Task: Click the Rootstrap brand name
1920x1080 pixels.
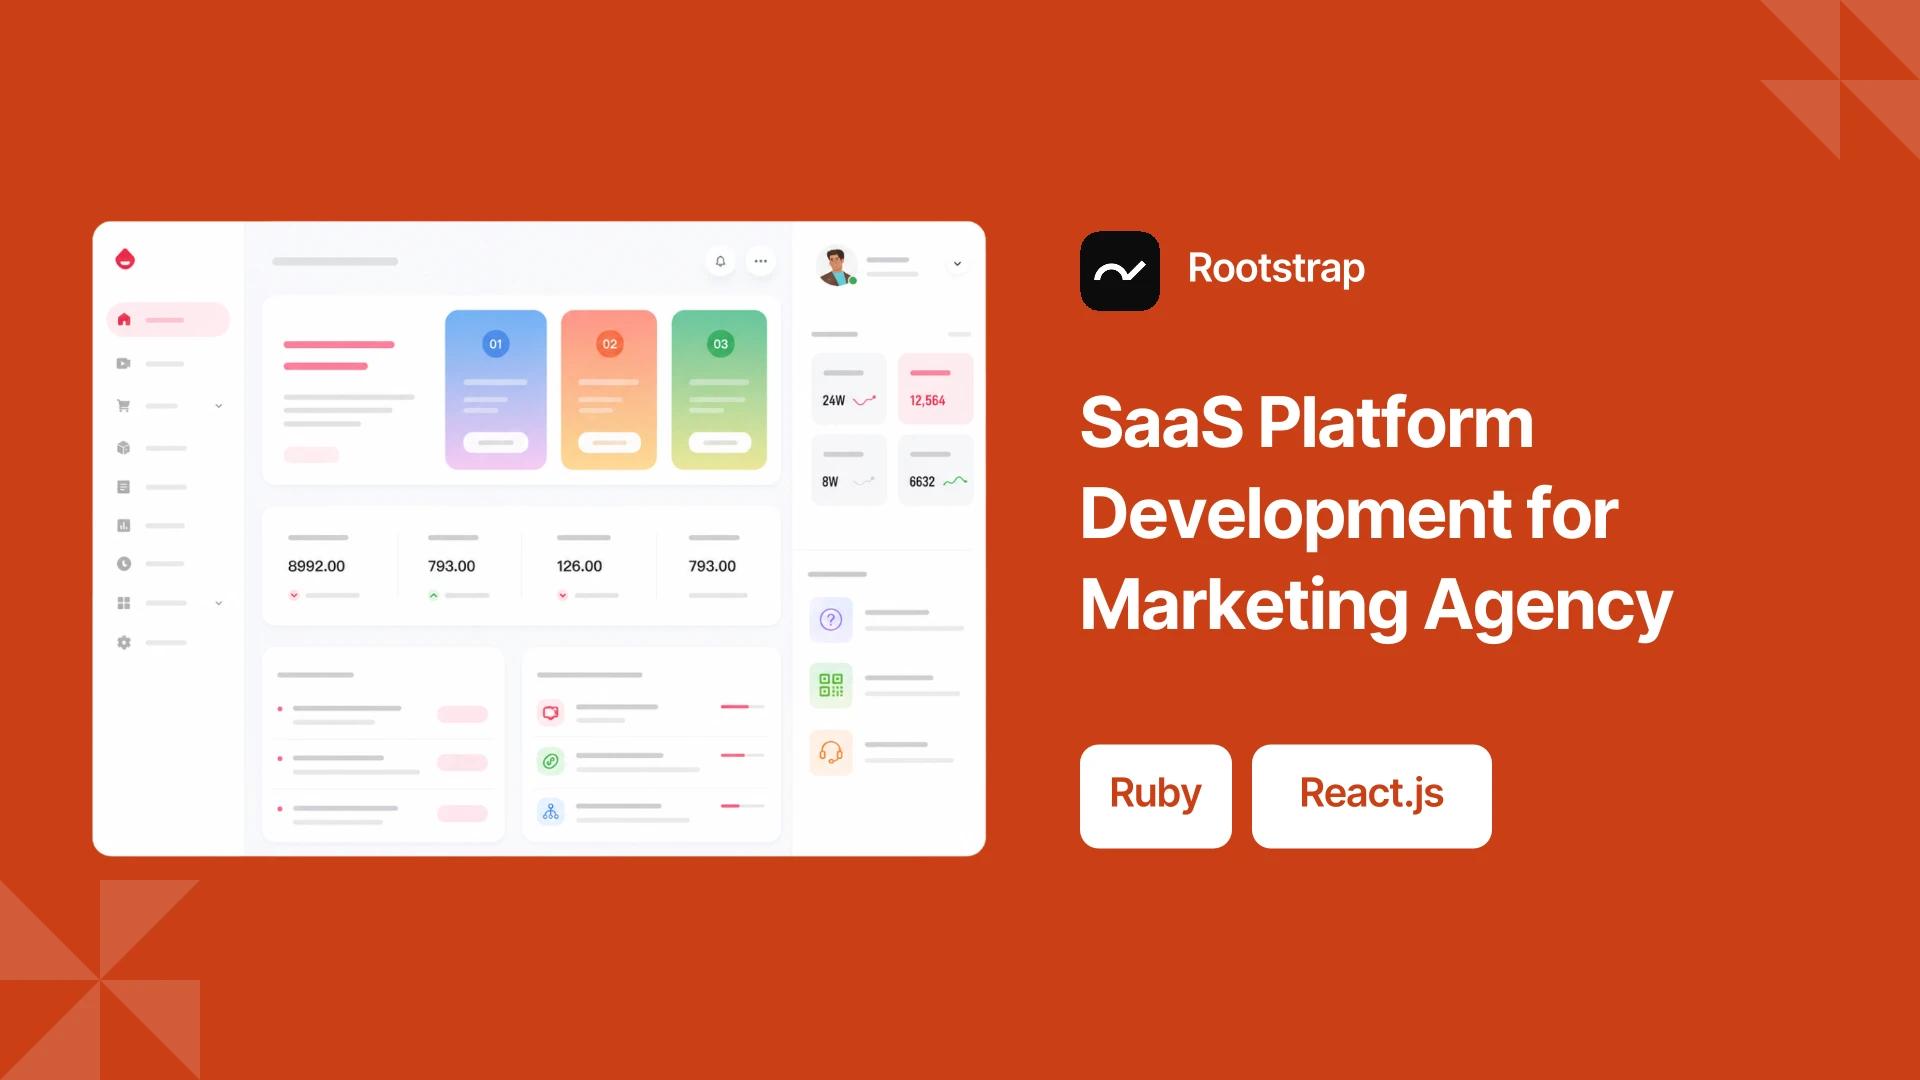Action: point(1276,269)
